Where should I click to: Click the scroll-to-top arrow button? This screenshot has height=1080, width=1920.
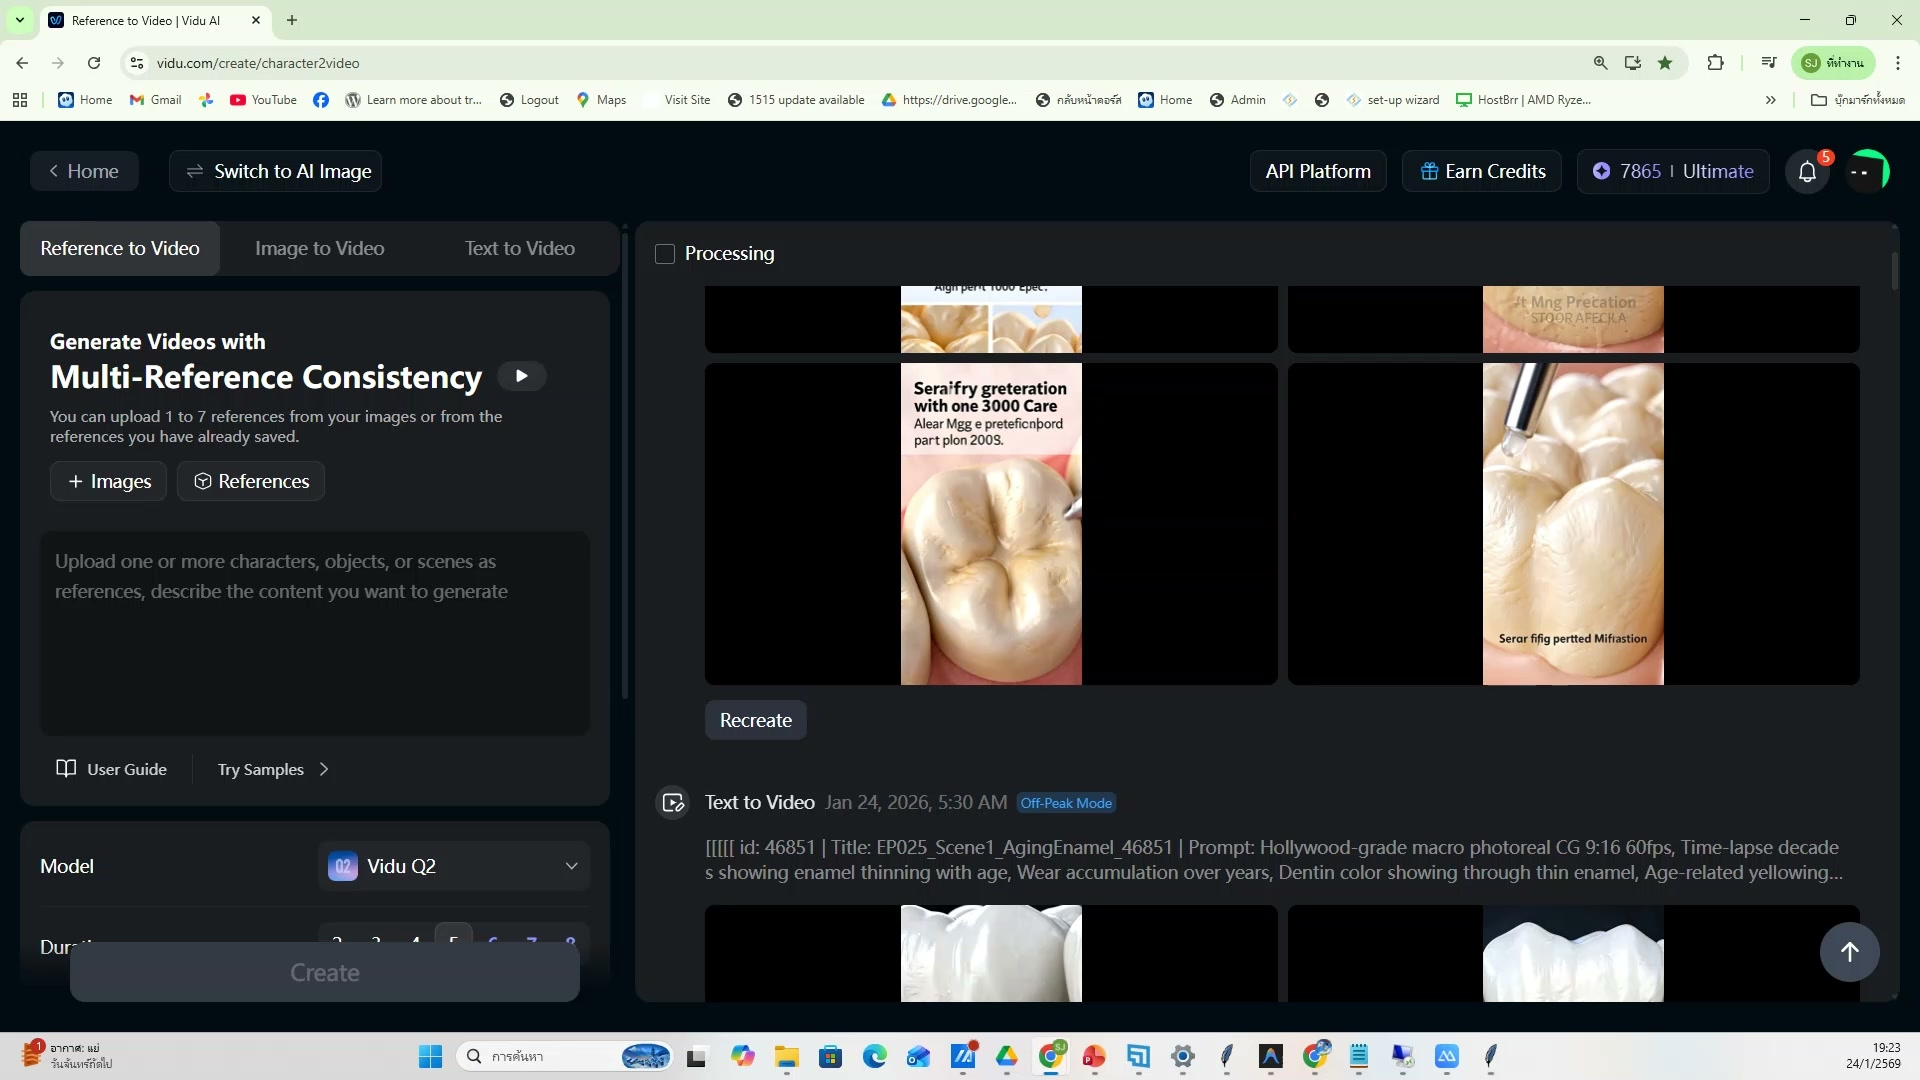click(x=1849, y=952)
